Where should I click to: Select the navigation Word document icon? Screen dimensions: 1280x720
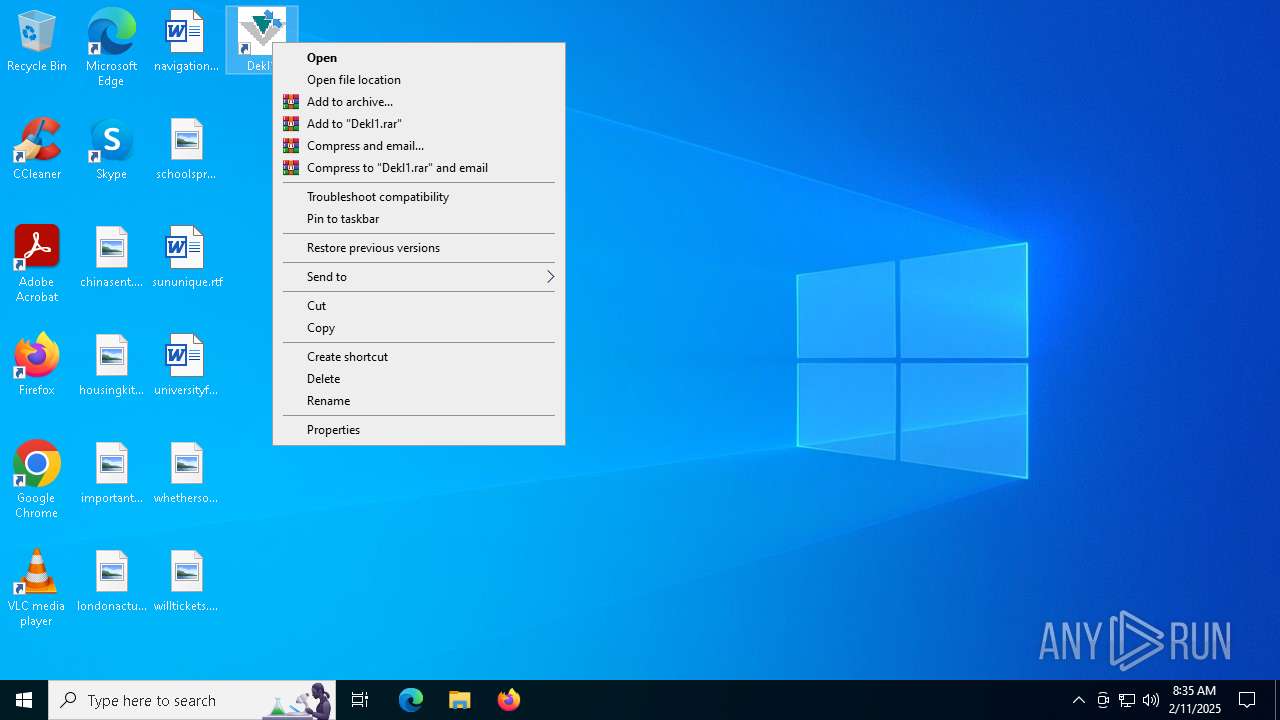click(186, 42)
